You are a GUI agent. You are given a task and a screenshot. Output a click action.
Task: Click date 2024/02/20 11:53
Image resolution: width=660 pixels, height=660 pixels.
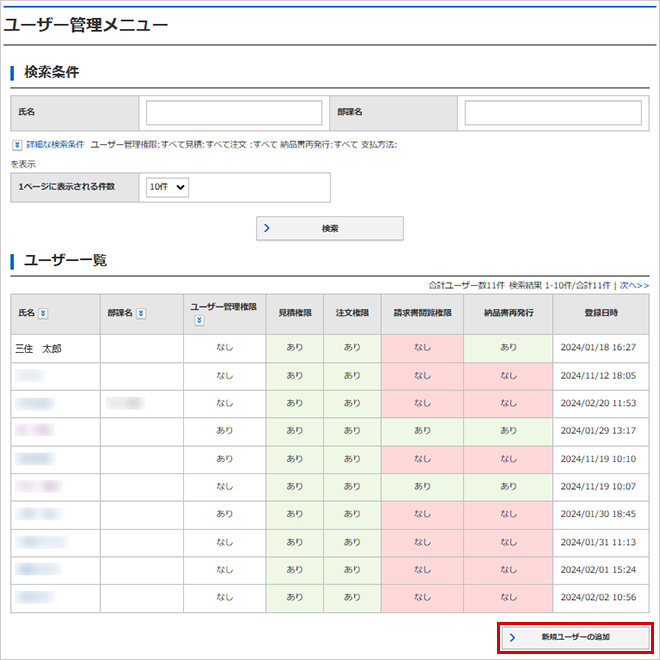pyautogui.click(x=598, y=403)
